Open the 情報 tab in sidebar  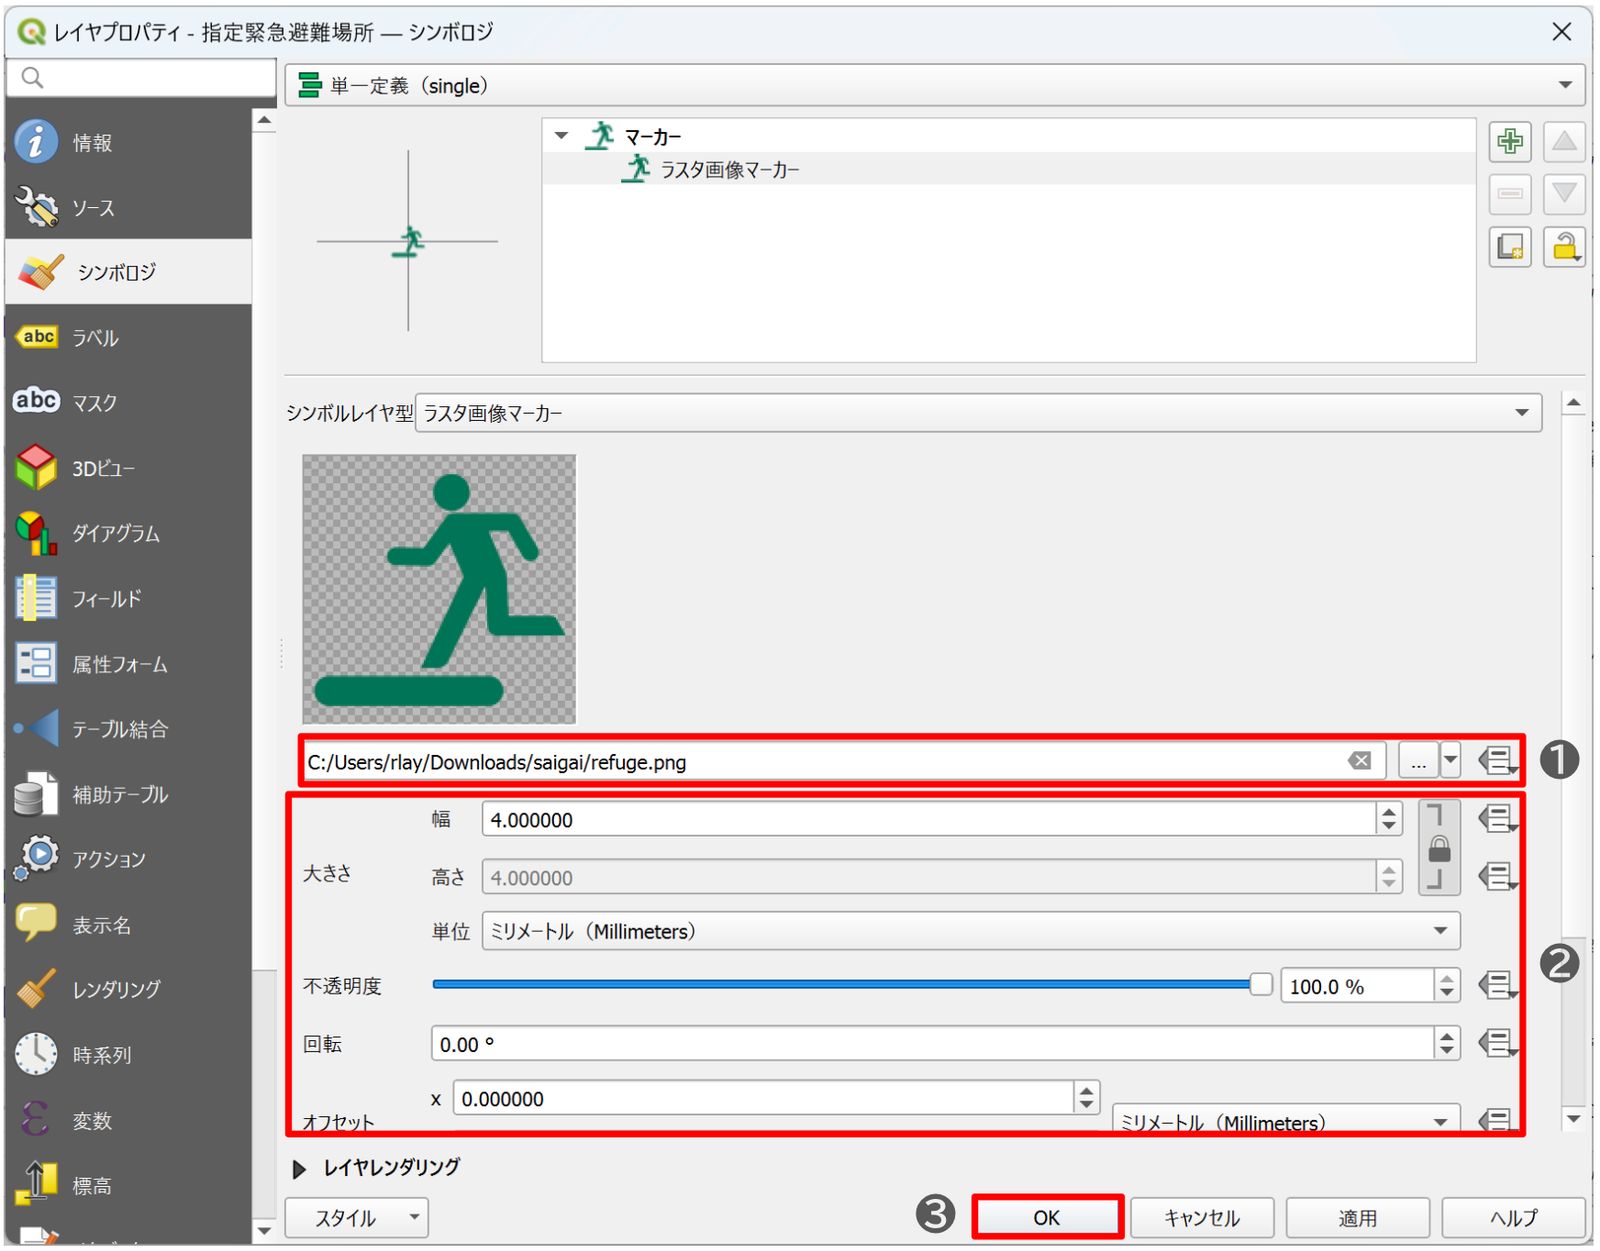tap(128, 142)
